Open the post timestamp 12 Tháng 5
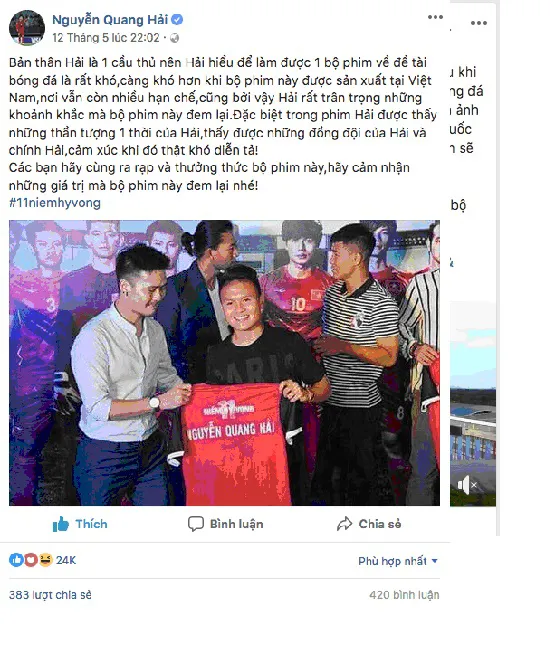The height and width of the screenshot is (670, 550). pos(106,38)
